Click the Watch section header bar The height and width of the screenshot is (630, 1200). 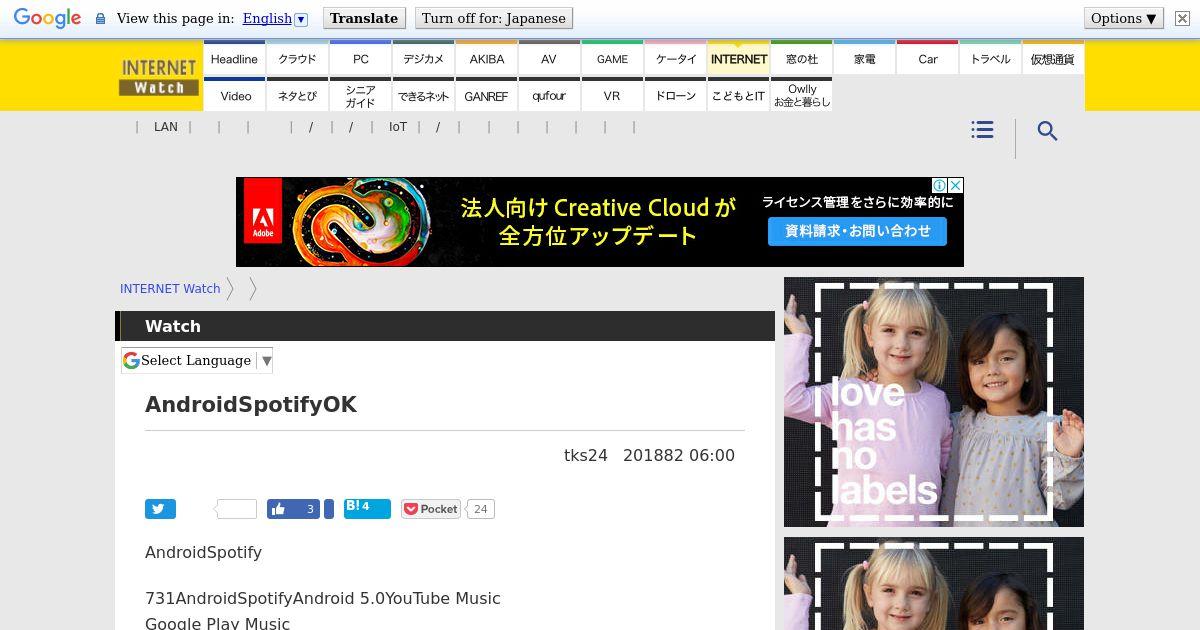445,326
